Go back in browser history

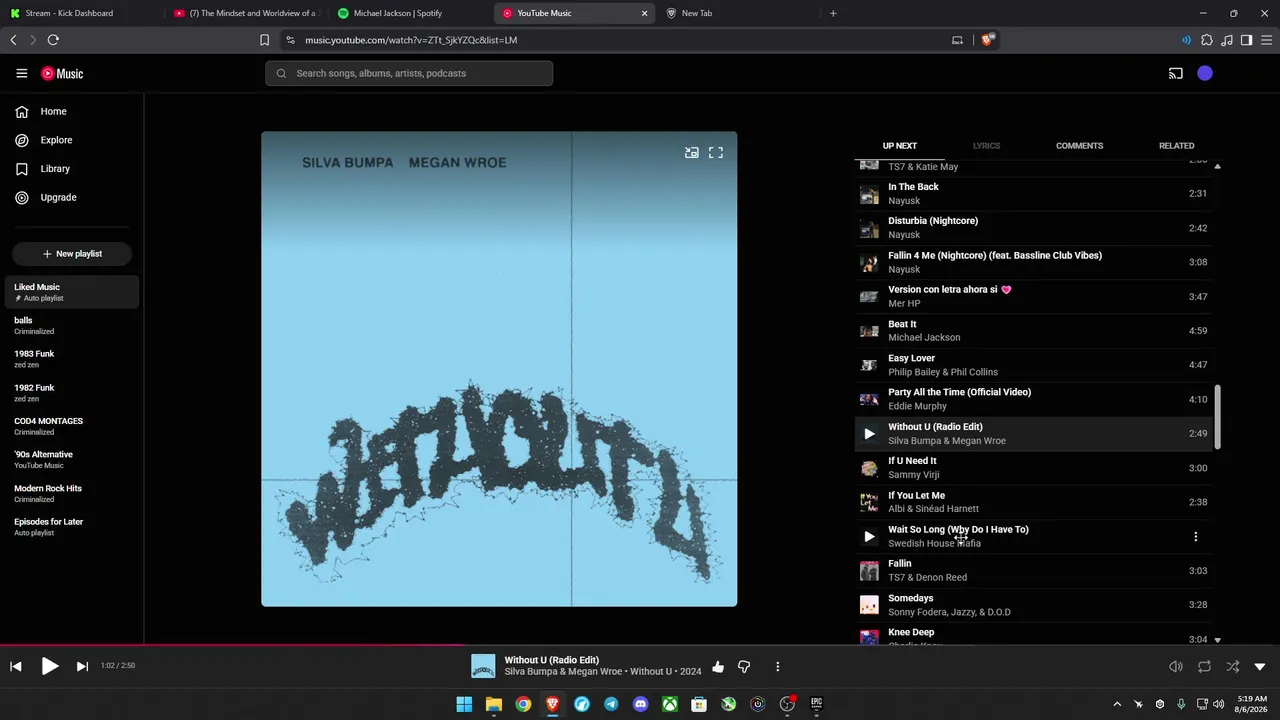[13, 40]
